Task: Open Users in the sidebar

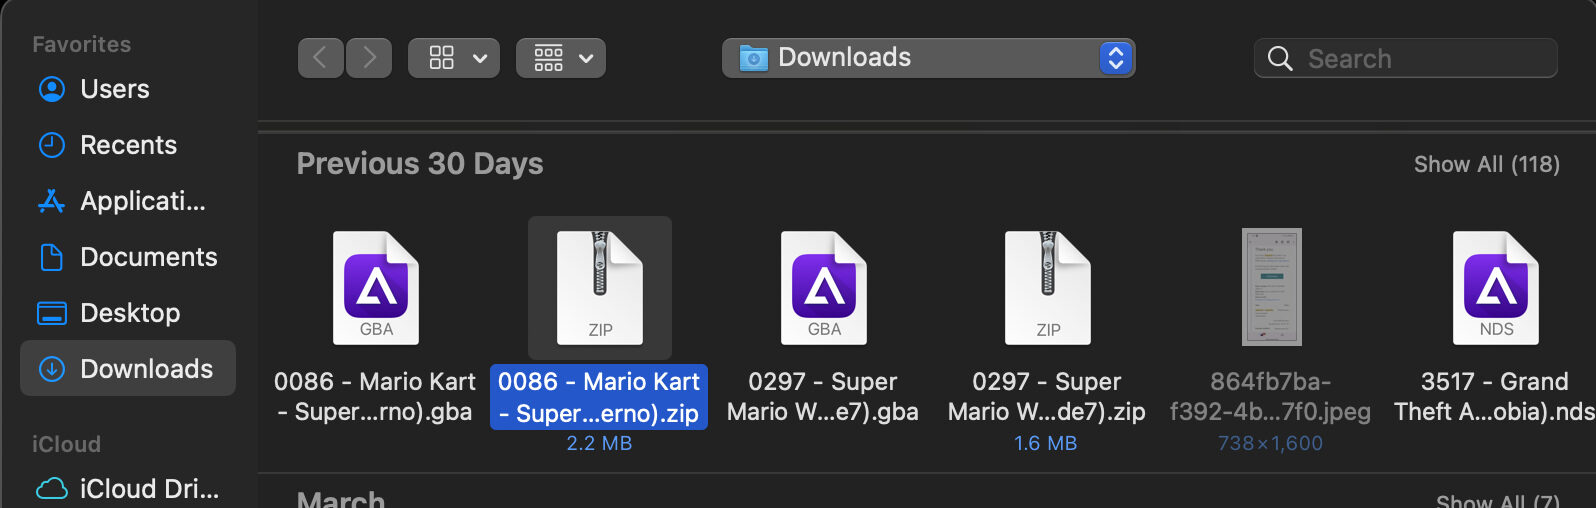Action: click(114, 89)
